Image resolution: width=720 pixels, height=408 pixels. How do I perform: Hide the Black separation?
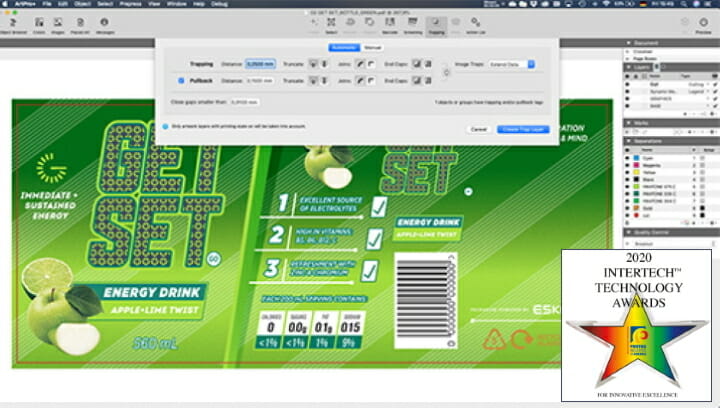pyautogui.click(x=627, y=179)
